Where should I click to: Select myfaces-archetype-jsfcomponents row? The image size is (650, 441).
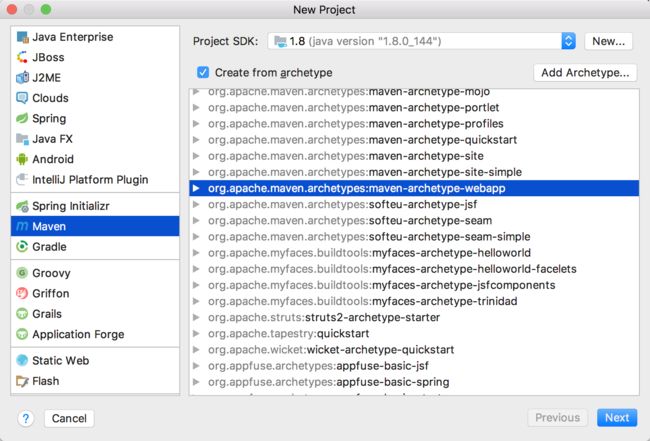(414, 285)
